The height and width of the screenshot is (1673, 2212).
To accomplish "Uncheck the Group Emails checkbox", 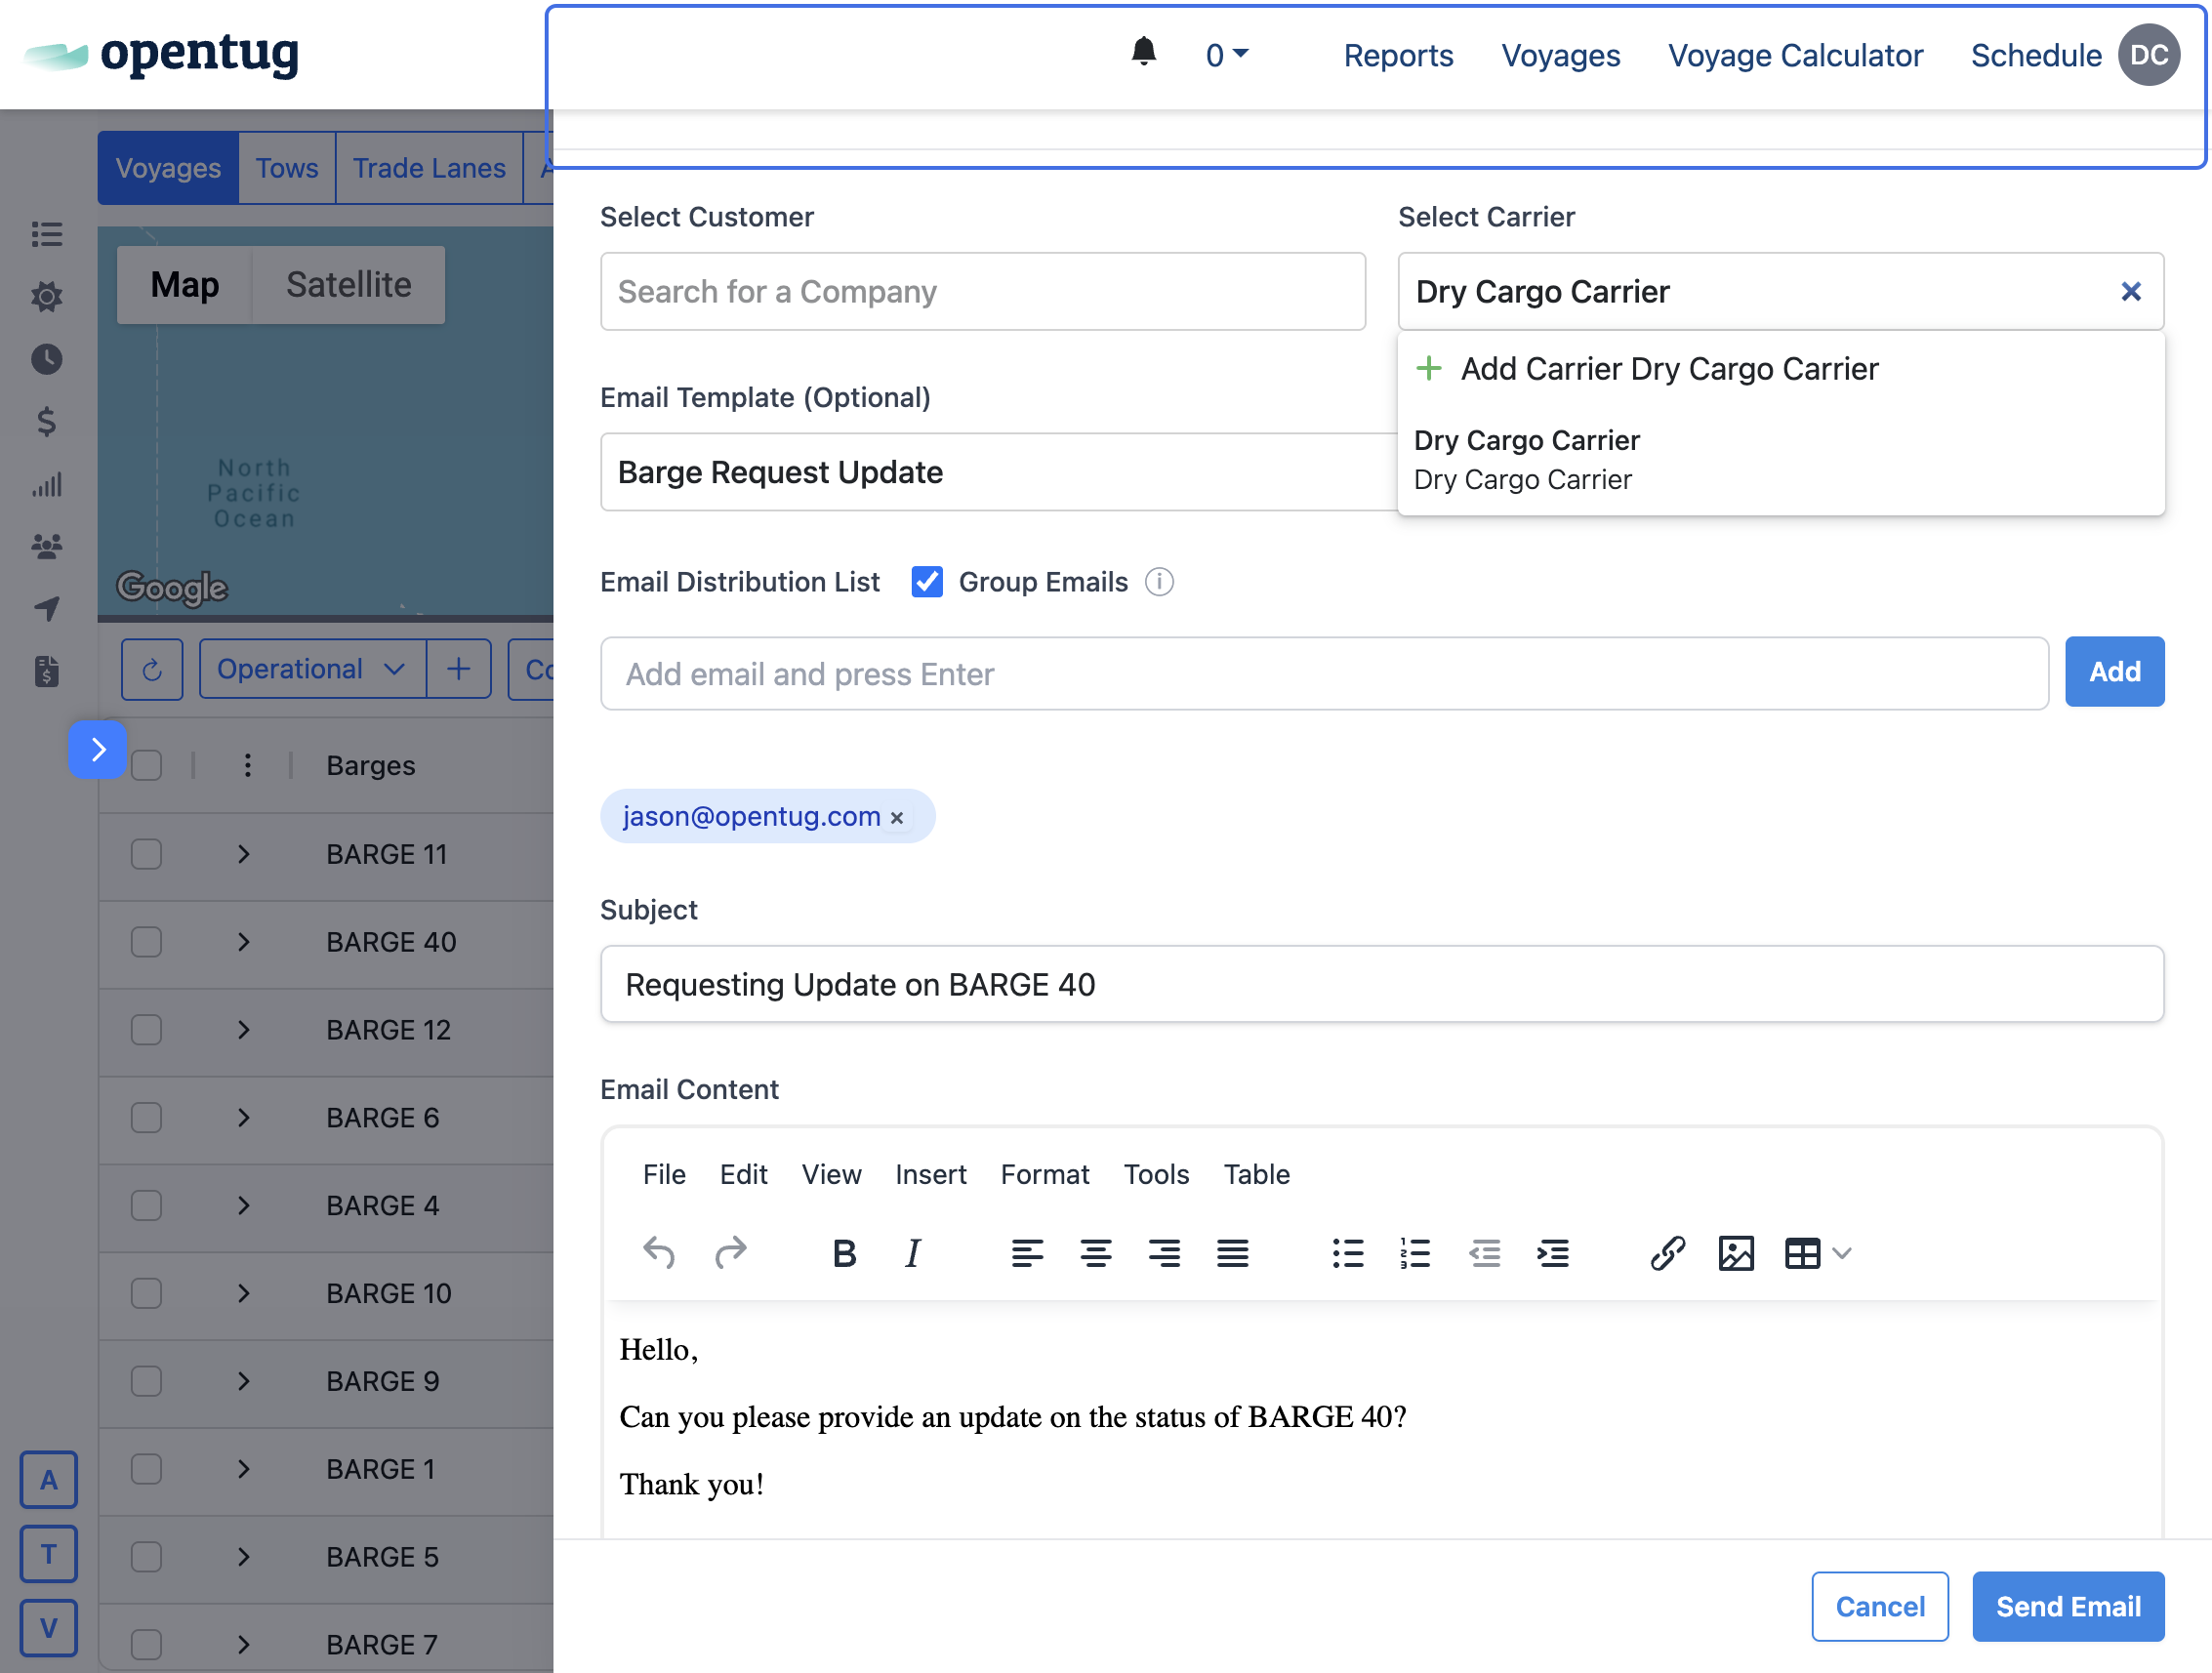I will pyautogui.click(x=926, y=582).
